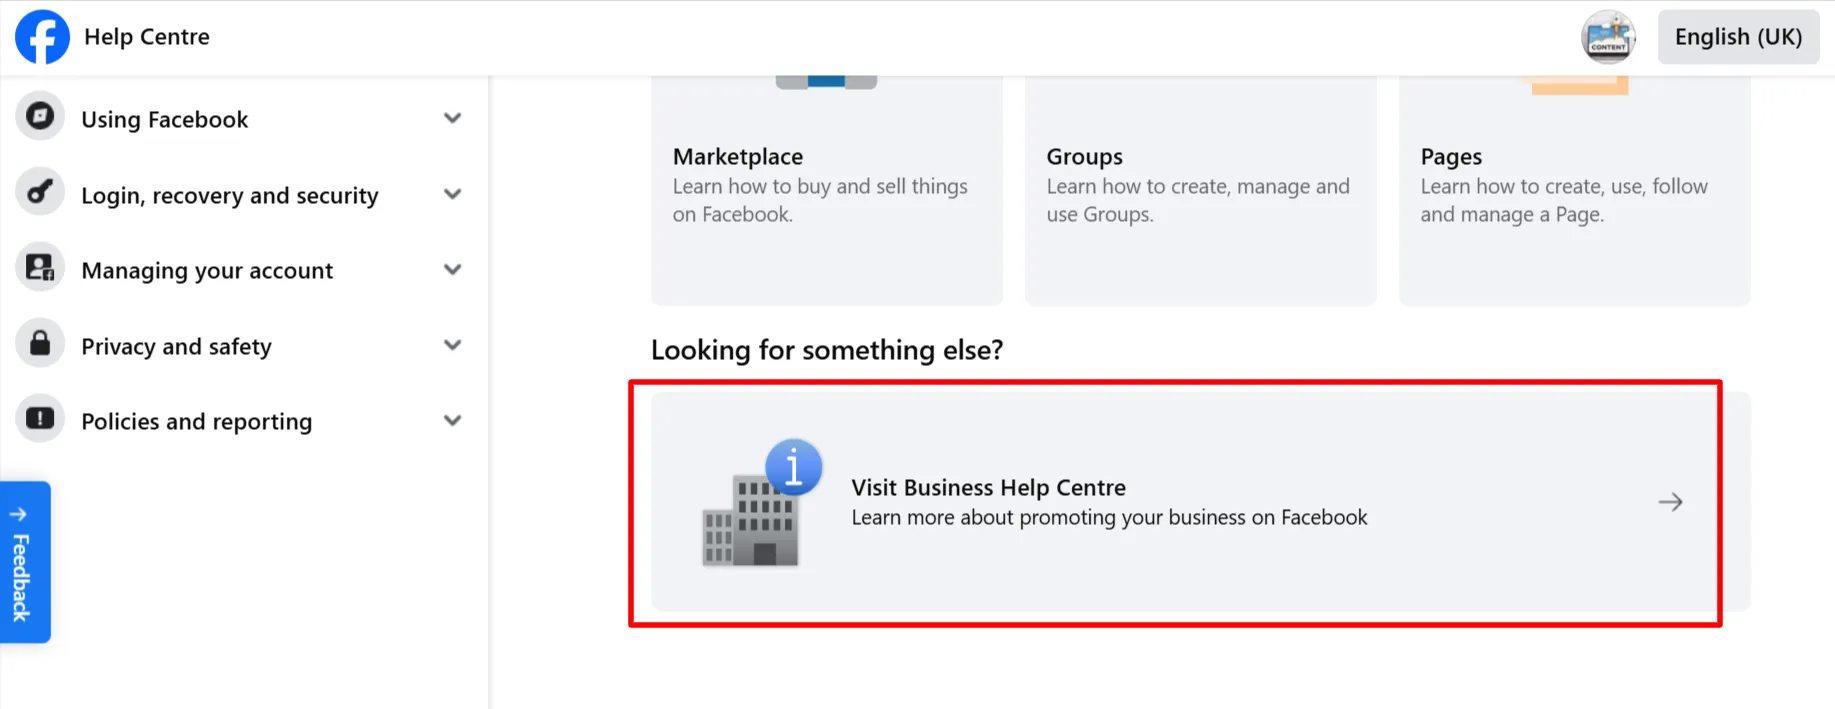Expand the Privacy and safety section
Viewport: 1835px width, 709px height.
452,344
